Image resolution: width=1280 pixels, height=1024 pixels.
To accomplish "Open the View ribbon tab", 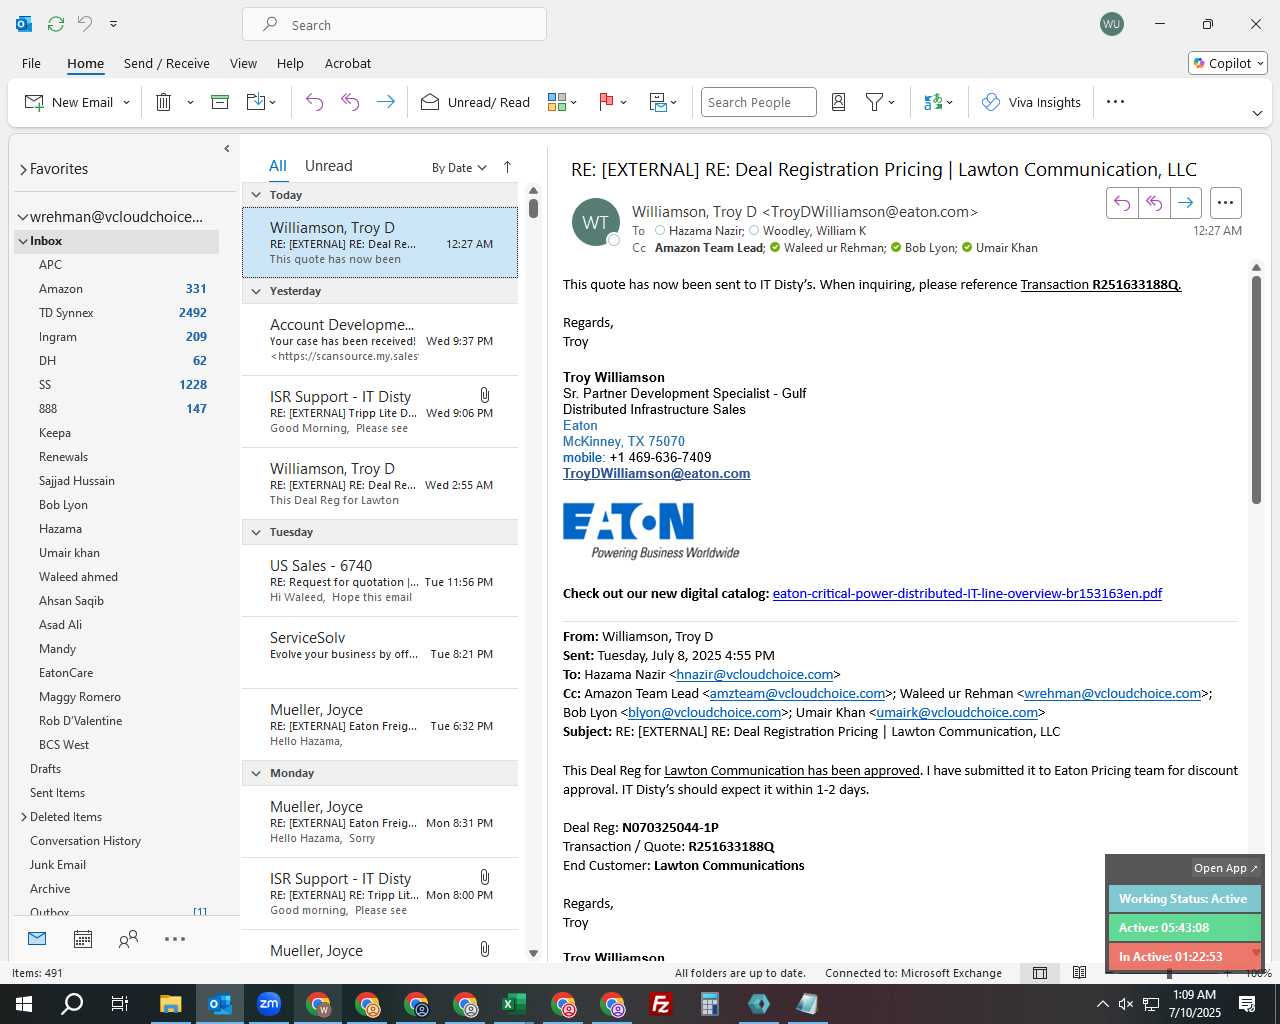I will click(x=243, y=63).
